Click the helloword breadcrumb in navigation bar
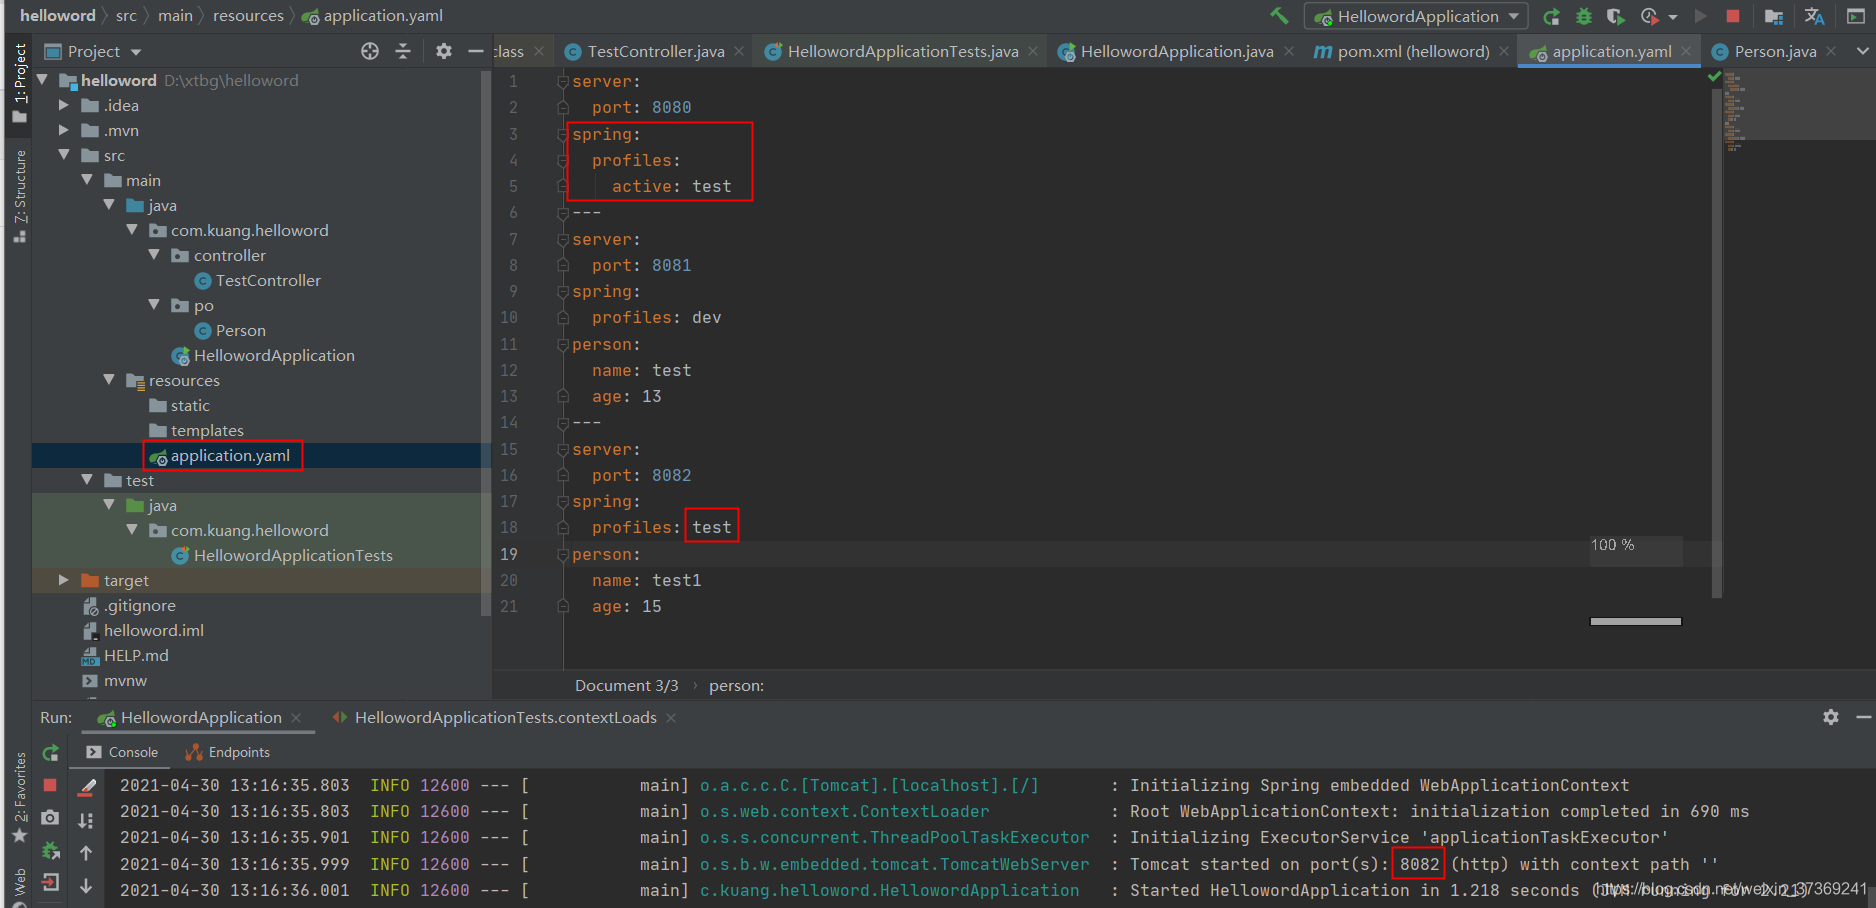The height and width of the screenshot is (908, 1876). 57,15
